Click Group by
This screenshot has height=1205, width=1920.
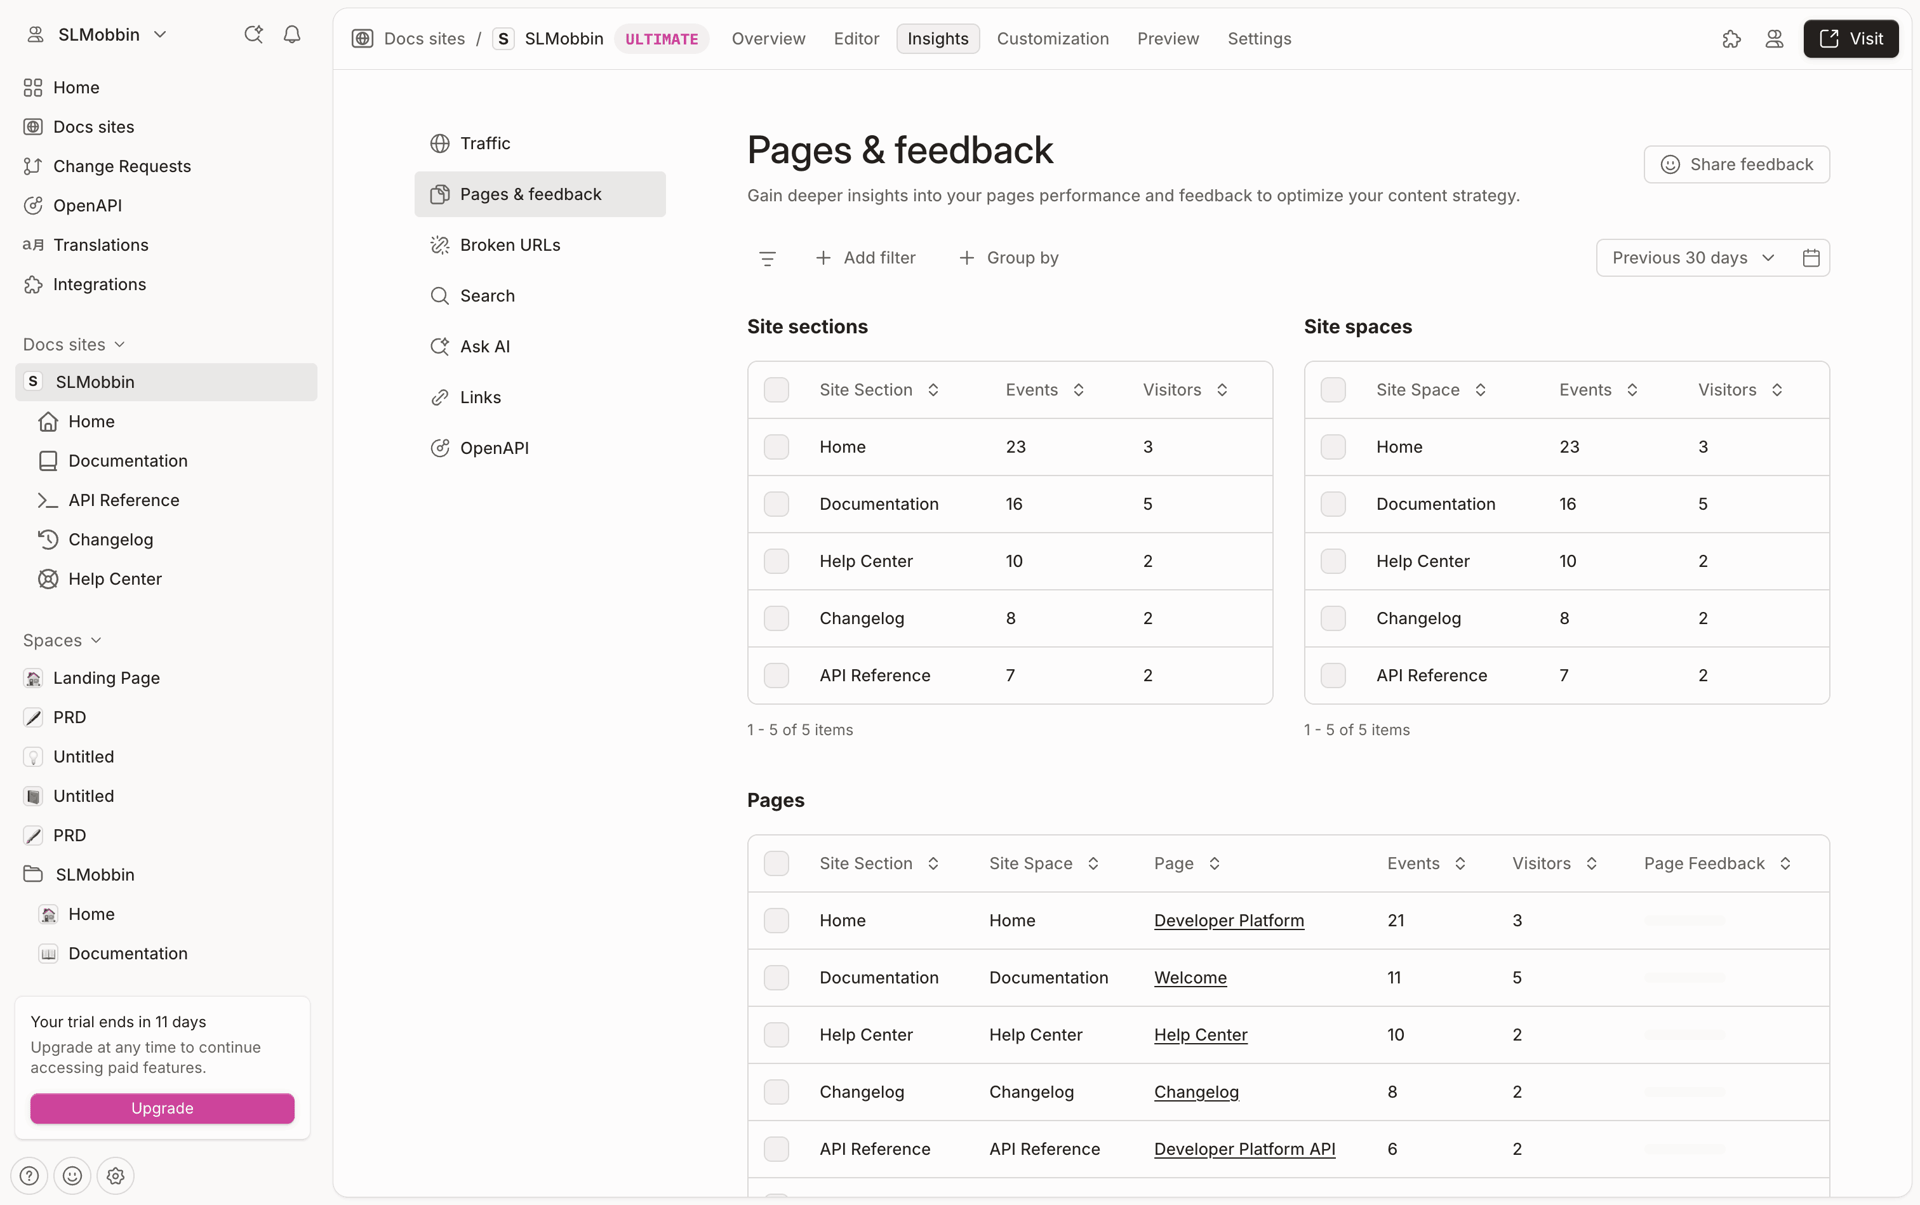point(1008,258)
